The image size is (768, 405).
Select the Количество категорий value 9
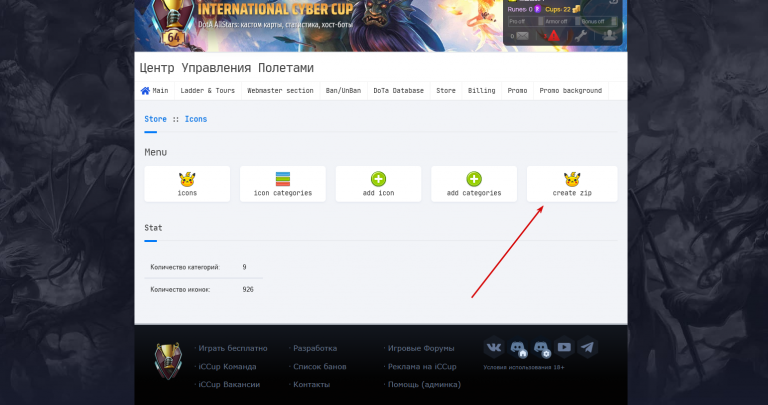244,267
